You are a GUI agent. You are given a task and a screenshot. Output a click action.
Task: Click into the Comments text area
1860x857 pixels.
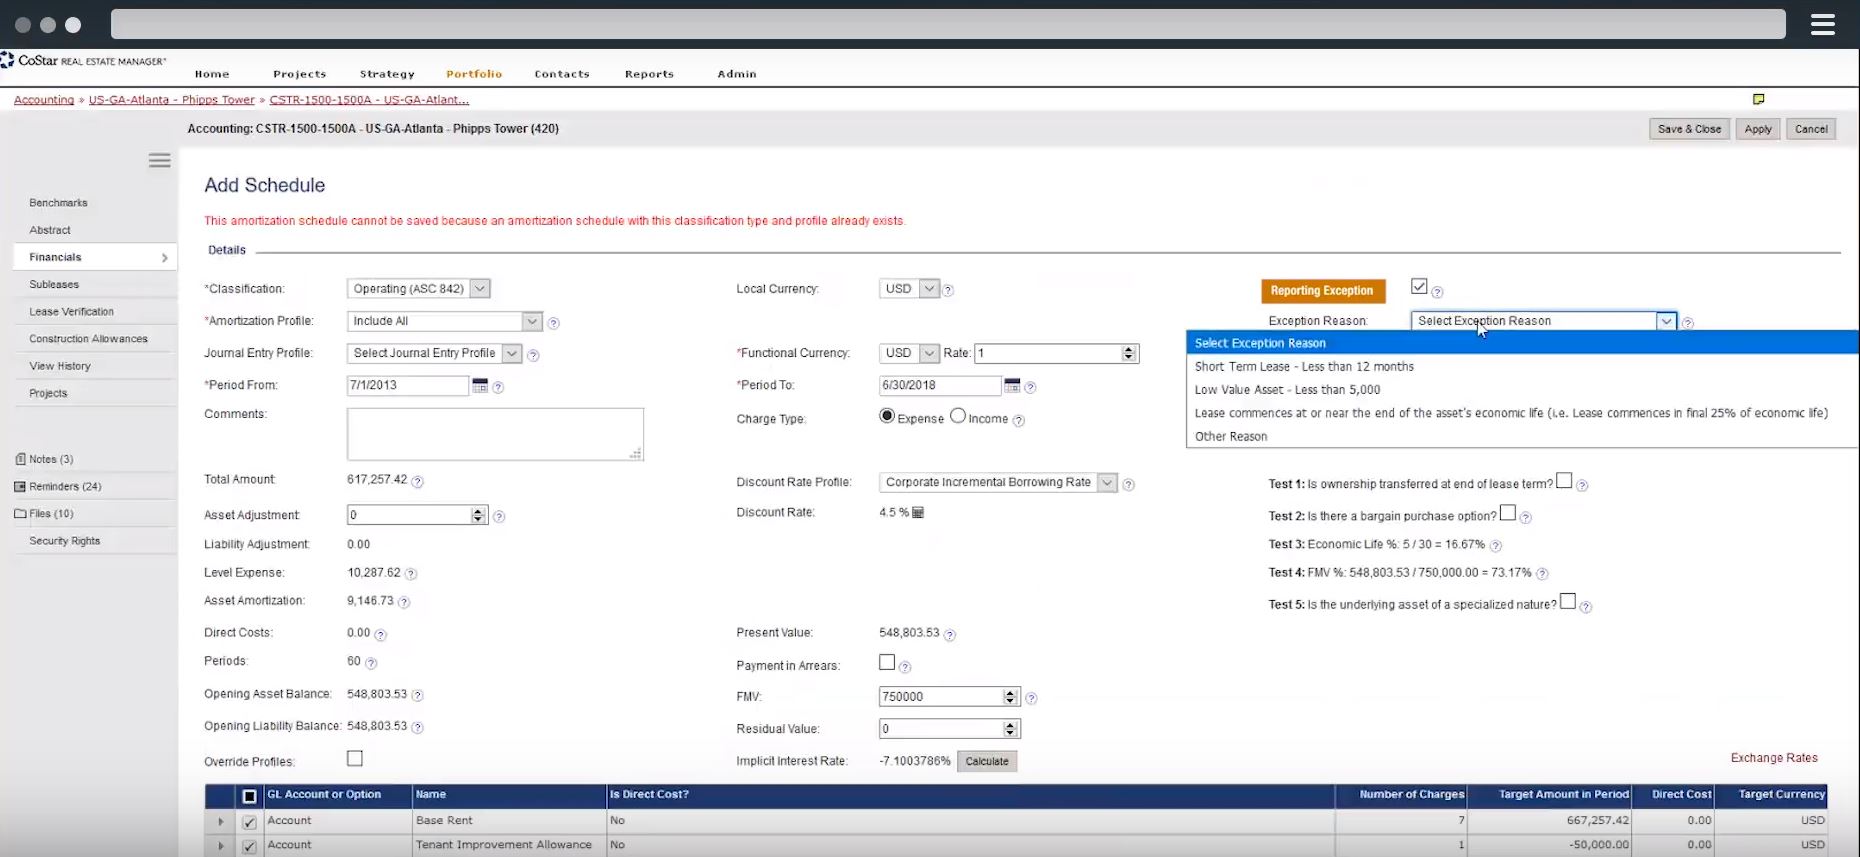(x=495, y=434)
